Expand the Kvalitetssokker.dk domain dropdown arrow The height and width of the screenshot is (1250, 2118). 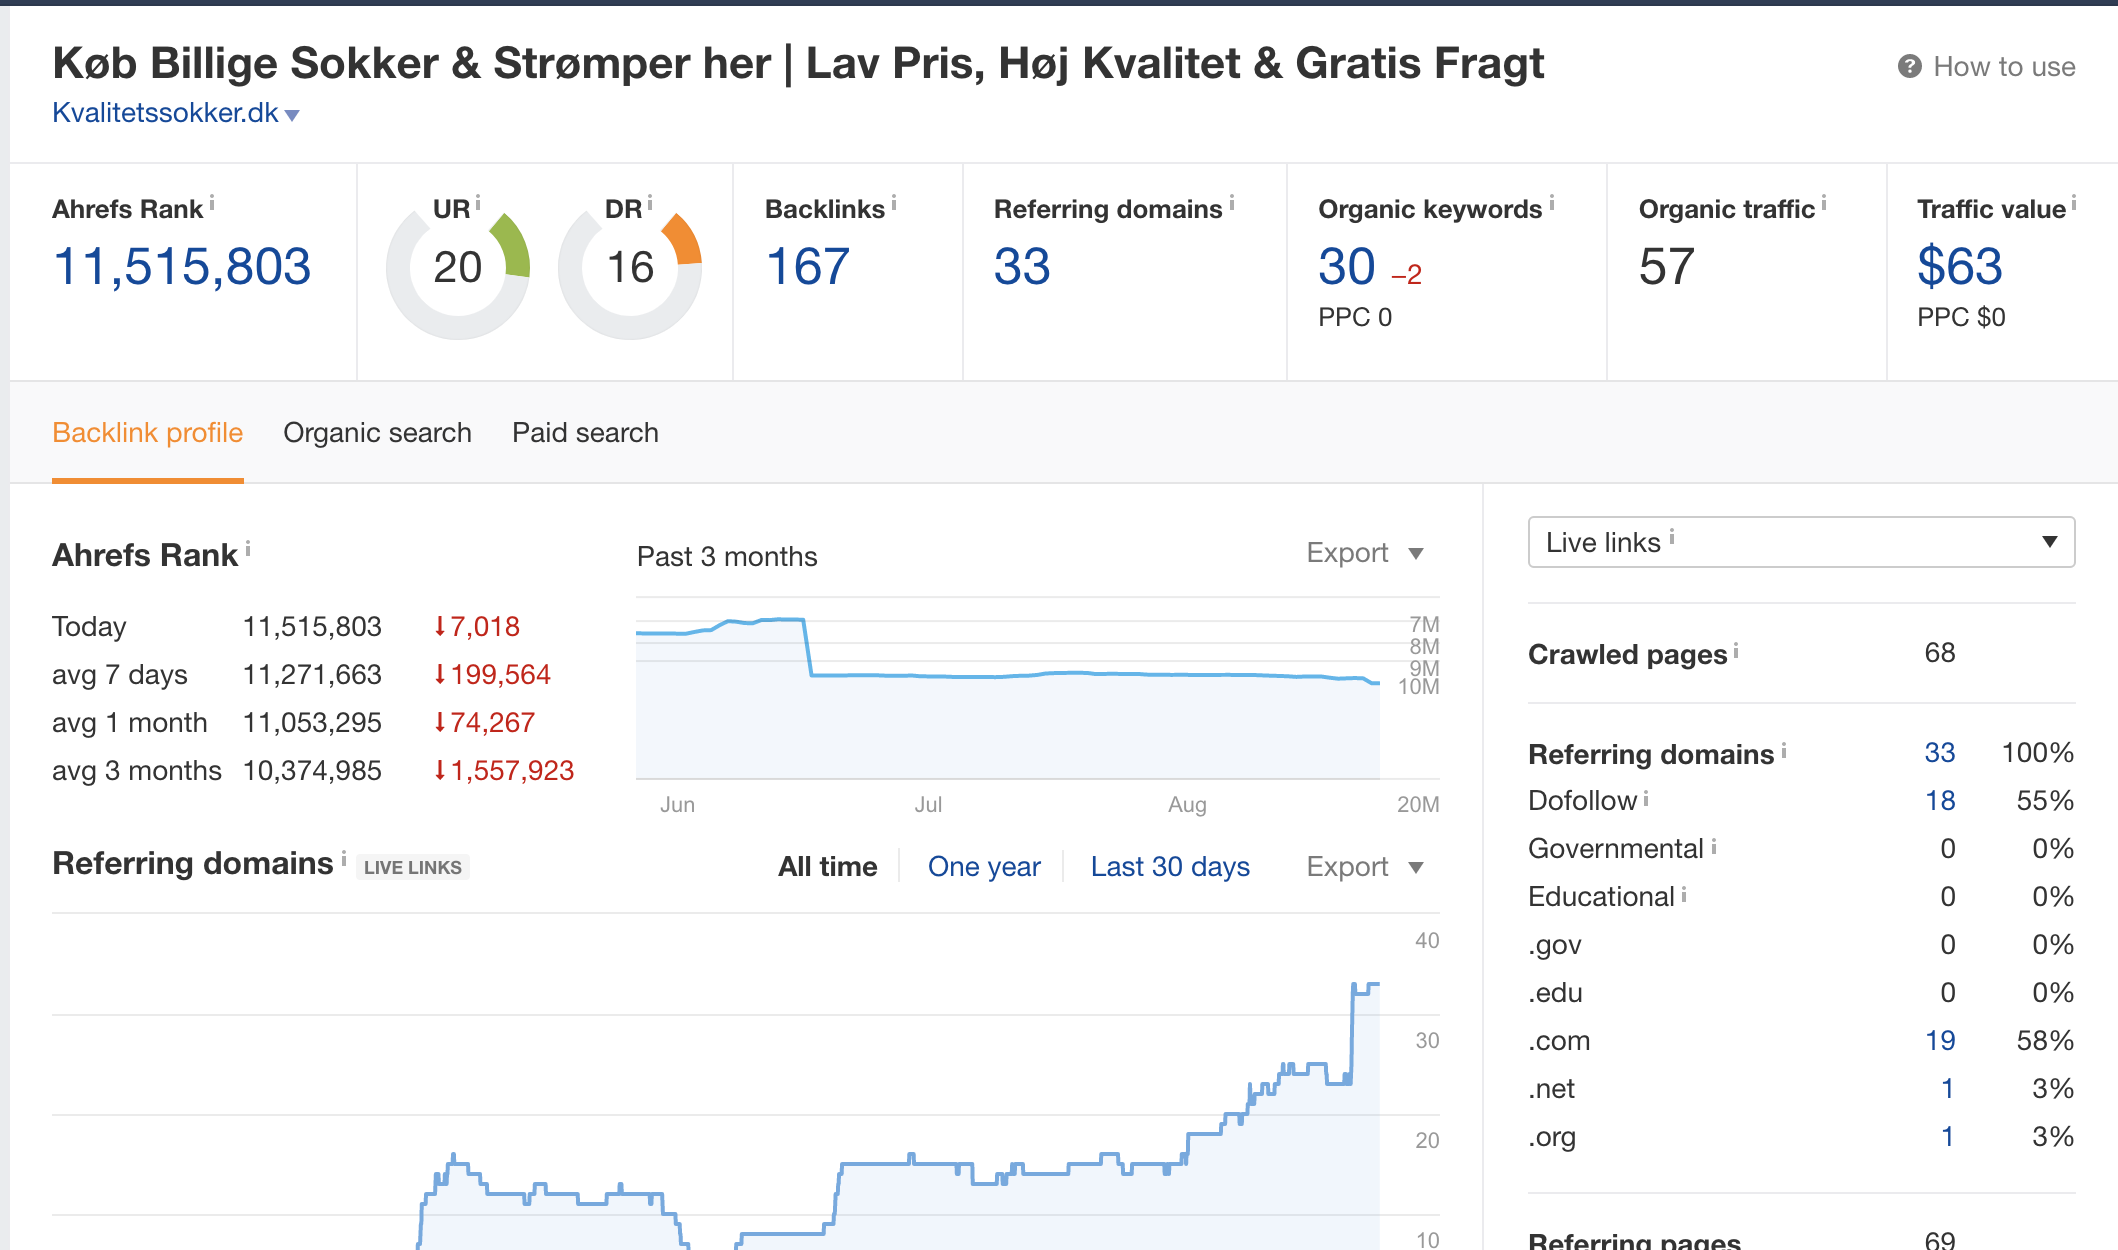[292, 115]
